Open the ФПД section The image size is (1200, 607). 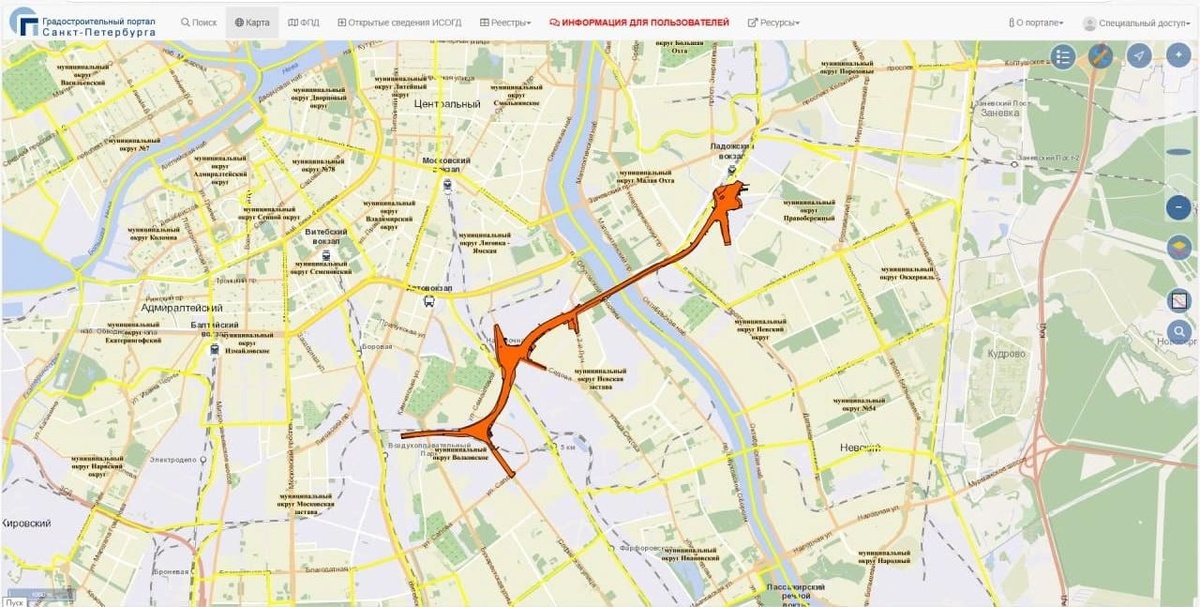[x=303, y=22]
